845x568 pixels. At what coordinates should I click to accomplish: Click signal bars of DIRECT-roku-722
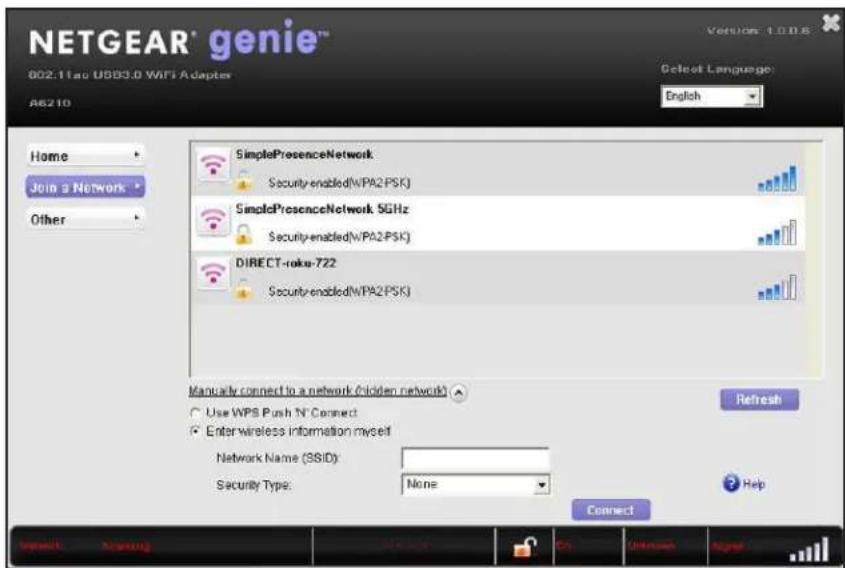coord(777,287)
